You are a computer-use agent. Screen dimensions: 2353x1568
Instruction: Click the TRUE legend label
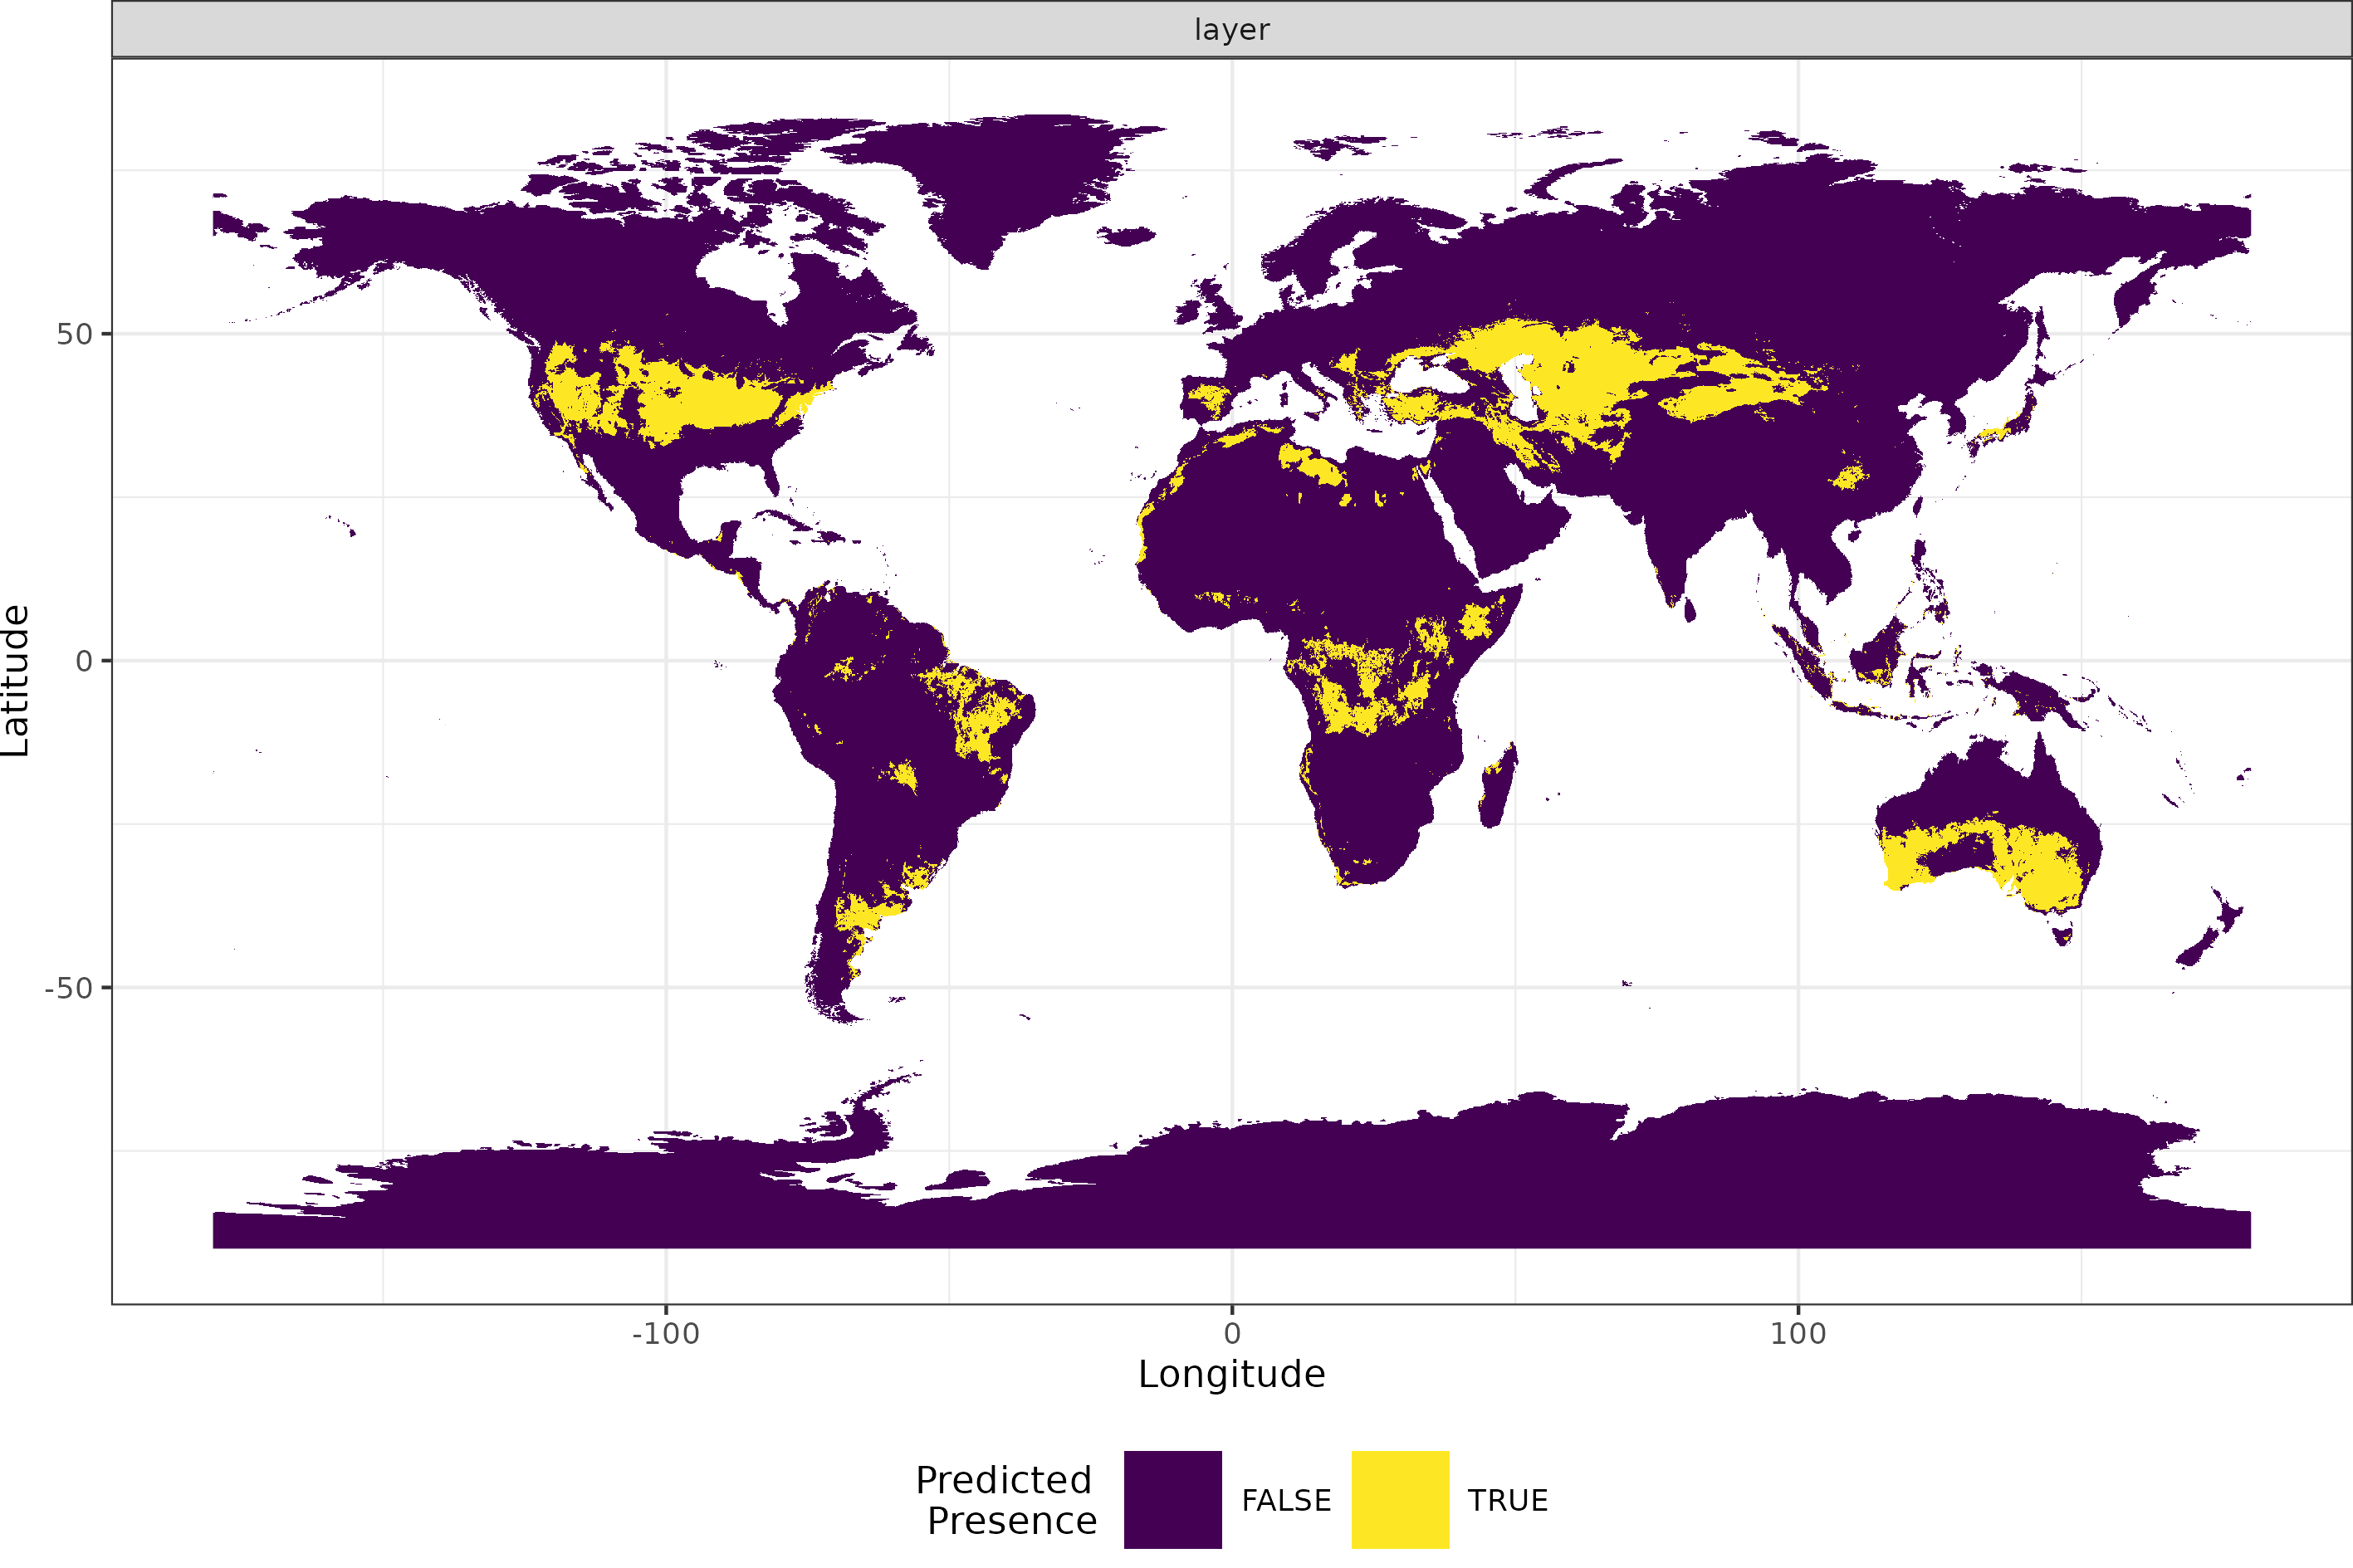pyautogui.click(x=1507, y=1501)
